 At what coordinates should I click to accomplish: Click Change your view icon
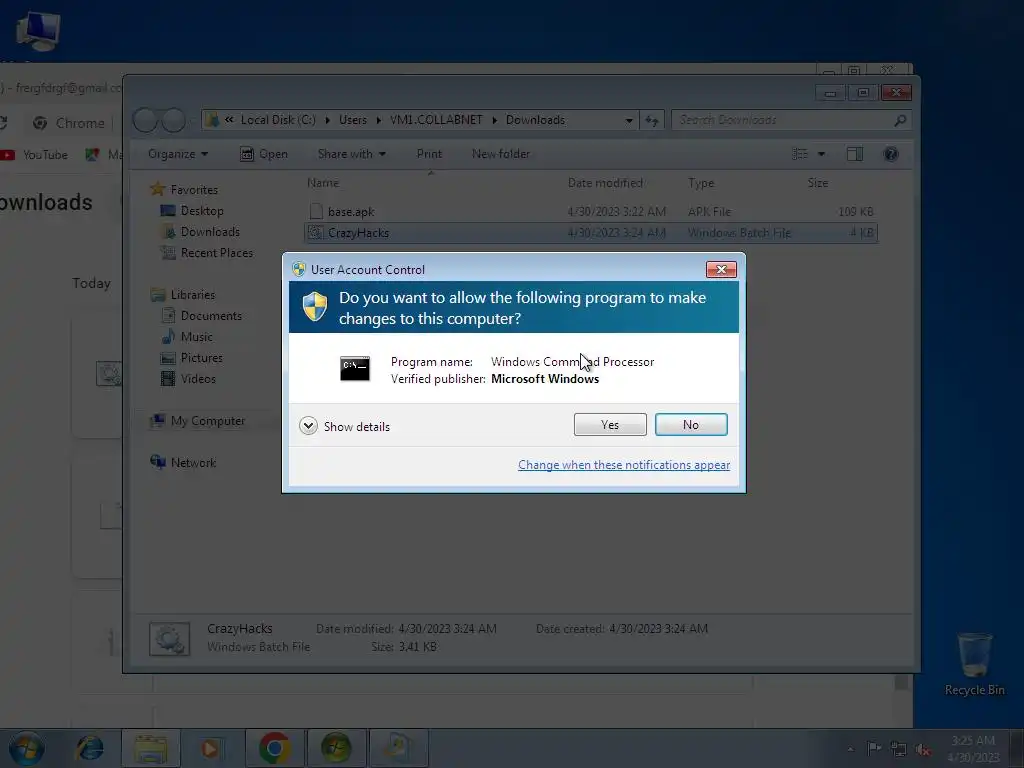click(800, 154)
